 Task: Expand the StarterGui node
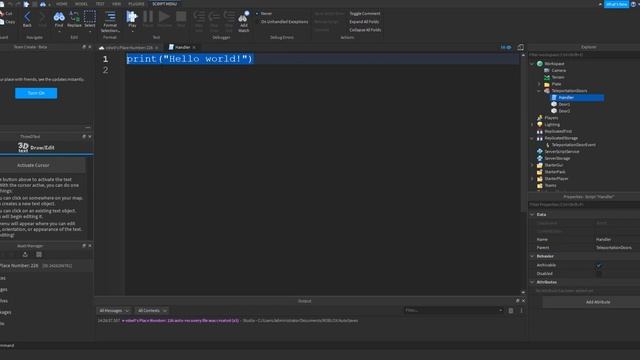(x=532, y=165)
